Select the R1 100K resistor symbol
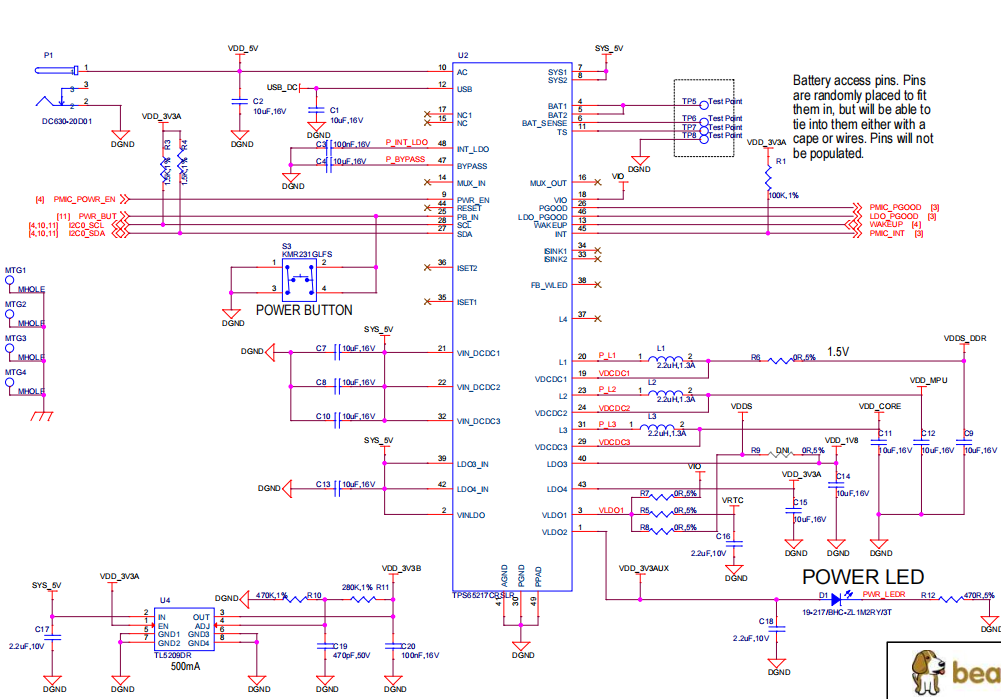 pyautogui.click(x=767, y=176)
